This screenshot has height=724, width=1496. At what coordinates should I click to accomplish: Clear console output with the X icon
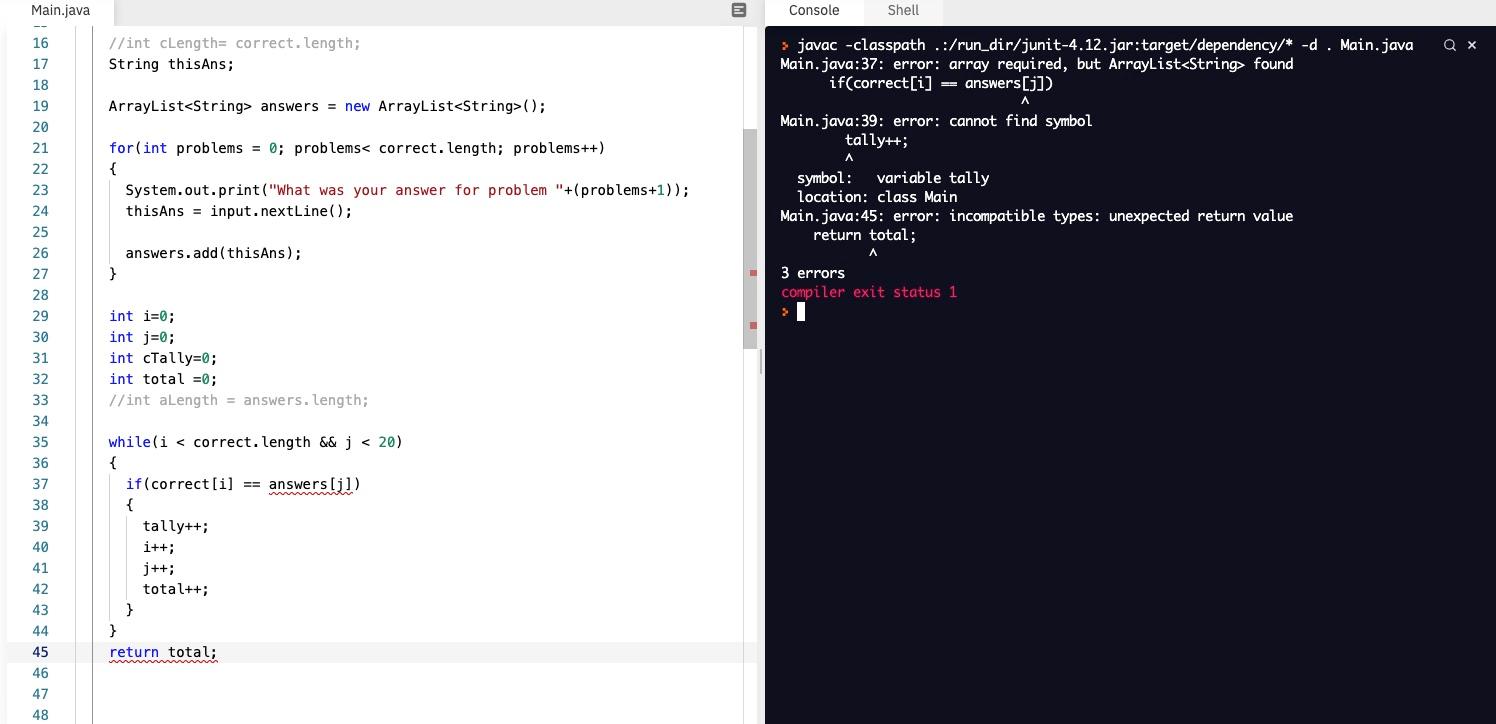[1471, 45]
